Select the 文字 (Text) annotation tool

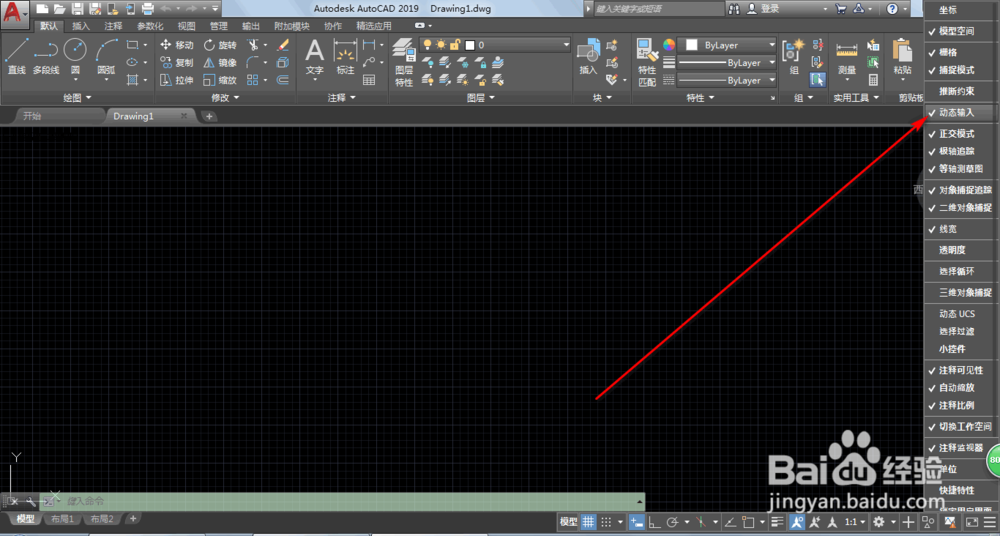coord(314,57)
